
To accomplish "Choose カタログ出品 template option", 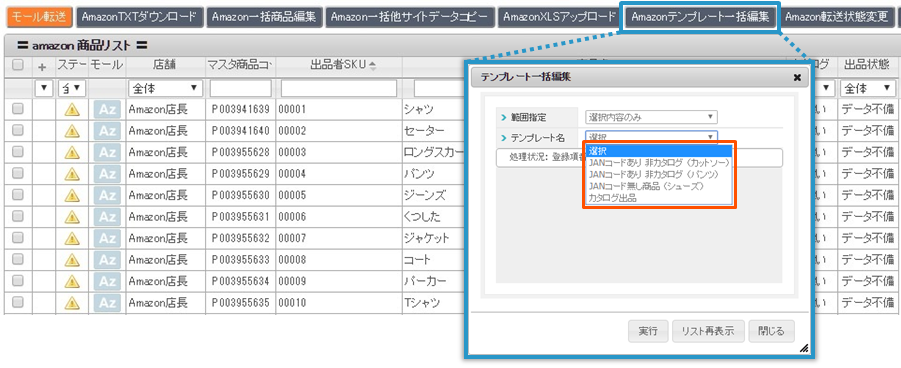I will click(x=659, y=198).
